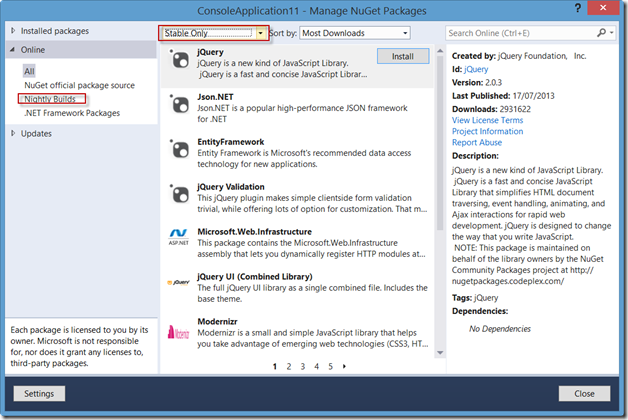Select Nightly Builds source

point(50,99)
